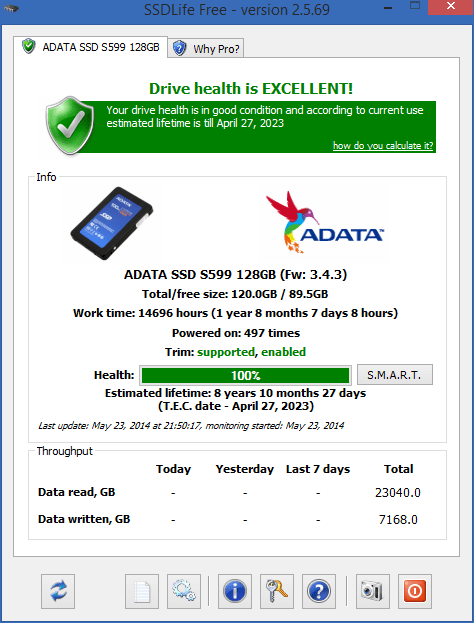
Task: Click the 'T.E.C. date - April 27, 2023' text
Action: click(236, 406)
